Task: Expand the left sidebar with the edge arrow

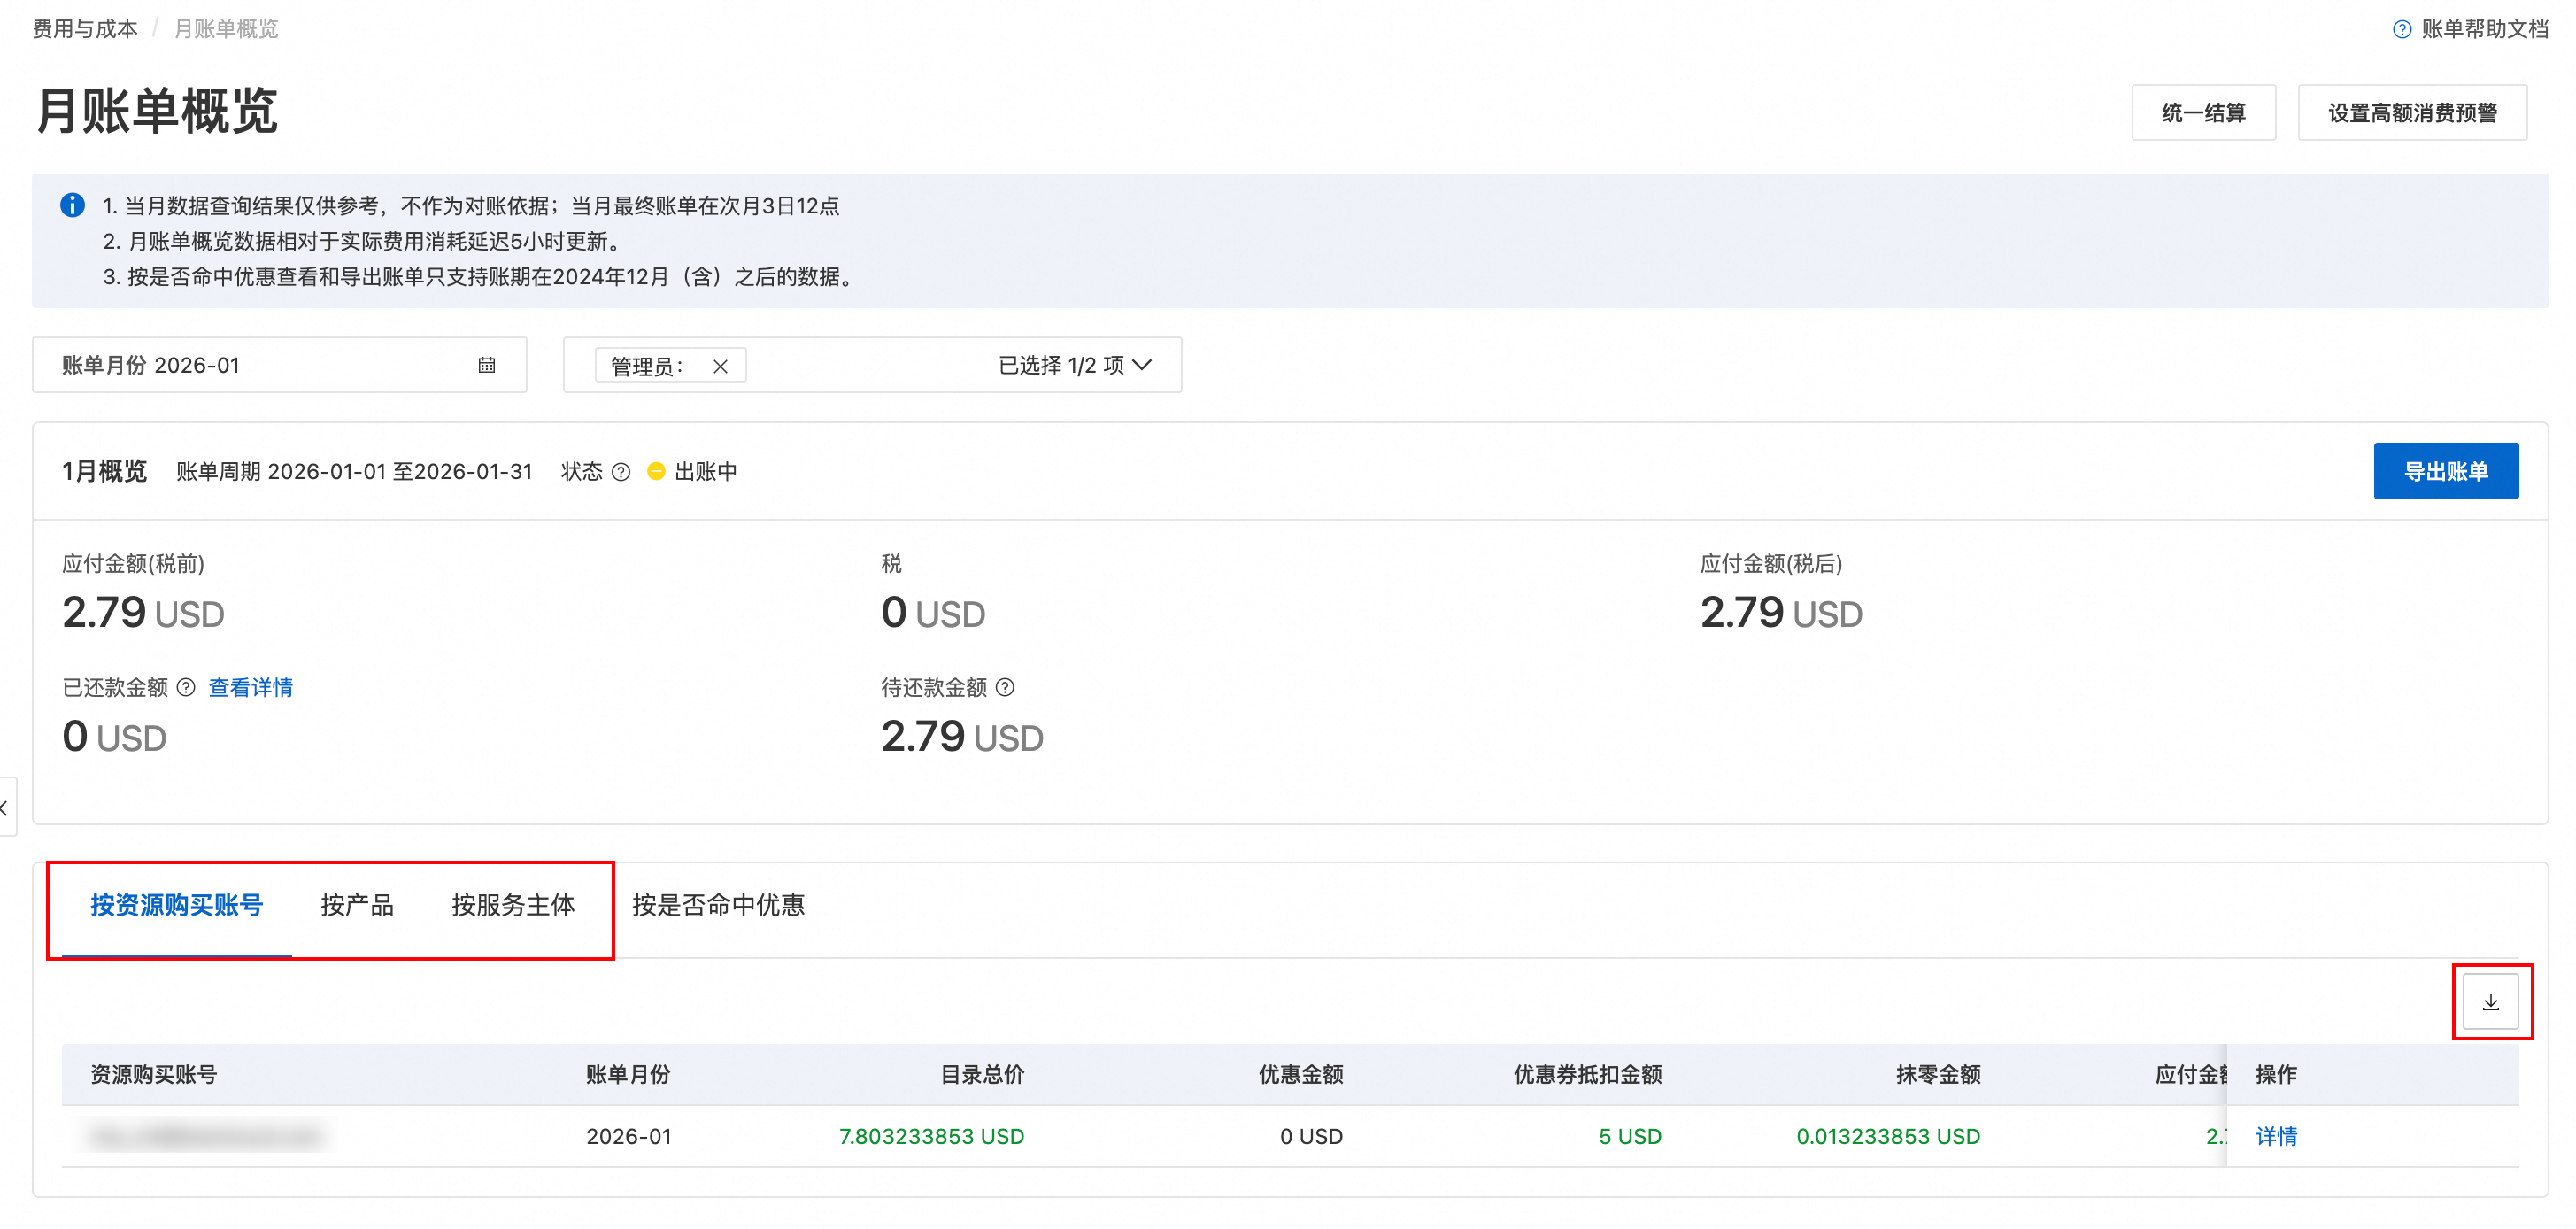Action: 6,807
